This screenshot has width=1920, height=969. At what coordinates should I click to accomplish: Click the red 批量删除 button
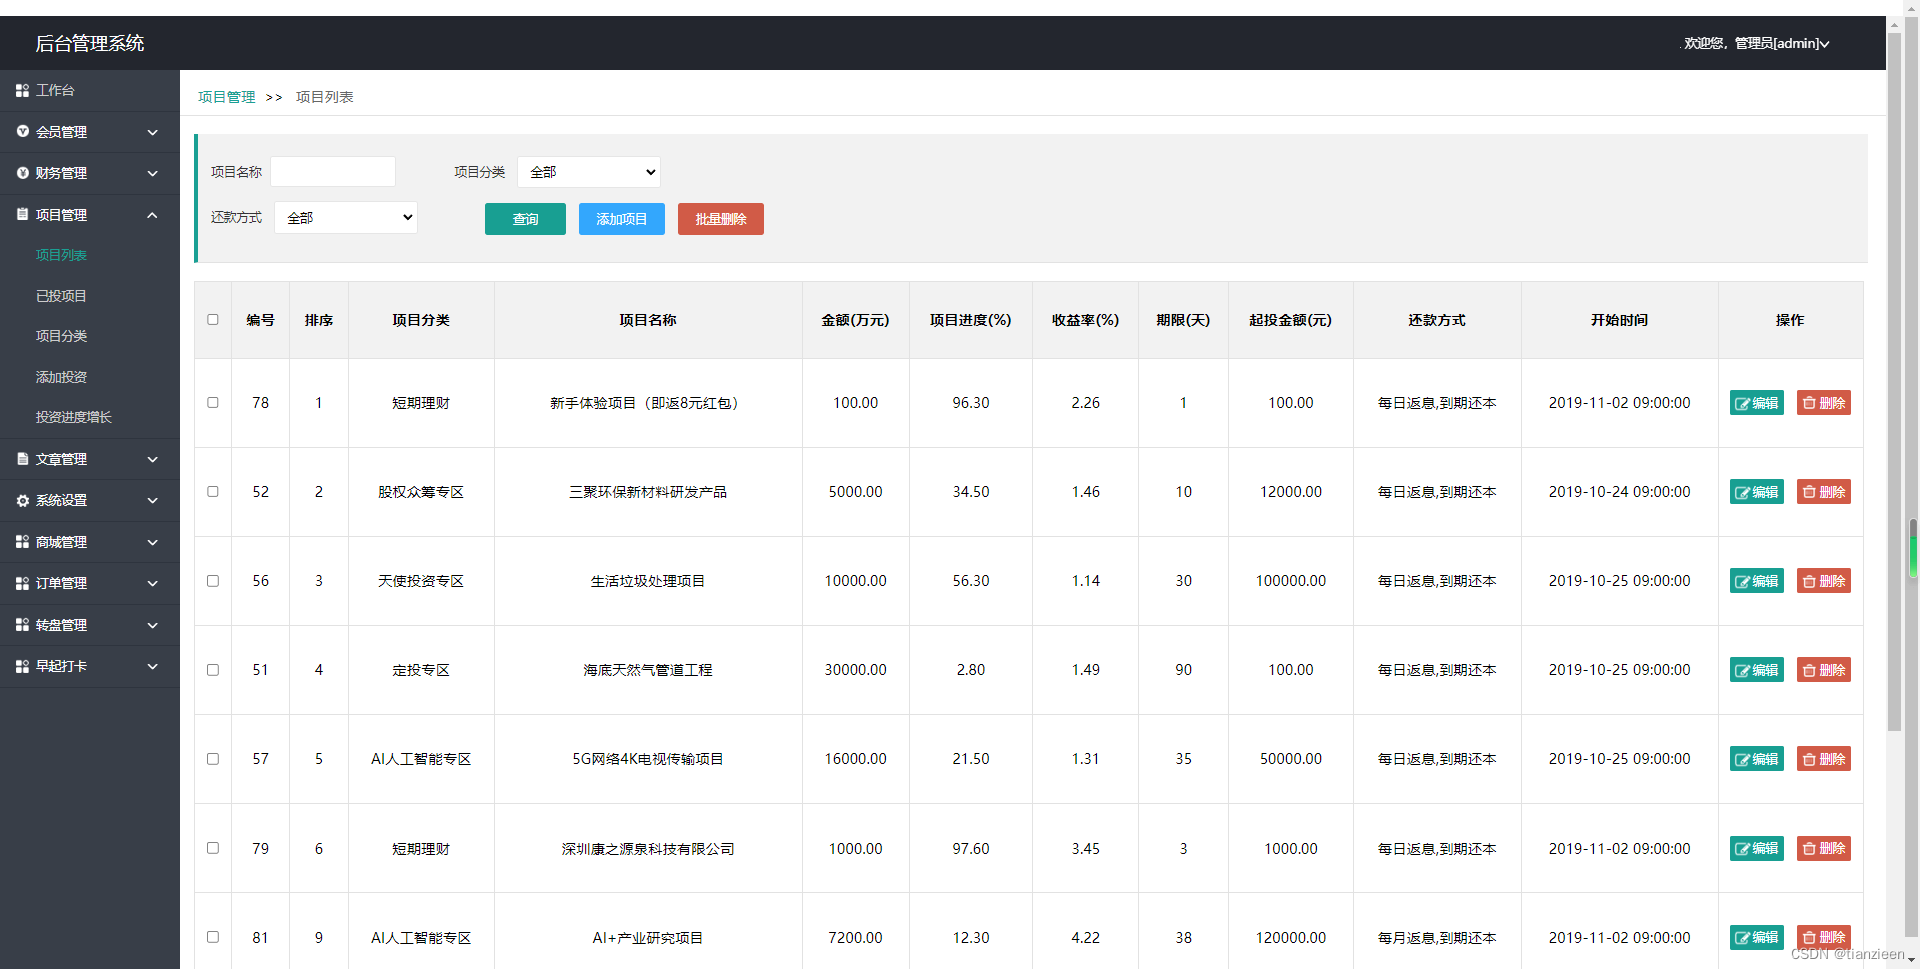click(721, 219)
